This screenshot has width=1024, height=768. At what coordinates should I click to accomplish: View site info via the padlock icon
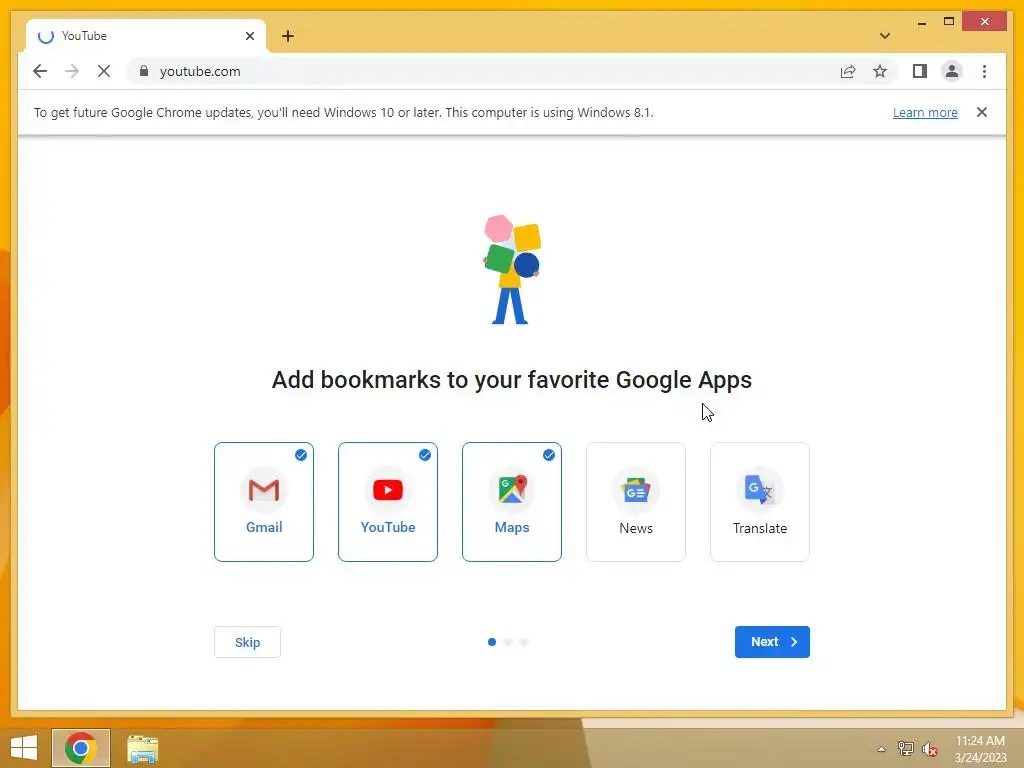(144, 71)
